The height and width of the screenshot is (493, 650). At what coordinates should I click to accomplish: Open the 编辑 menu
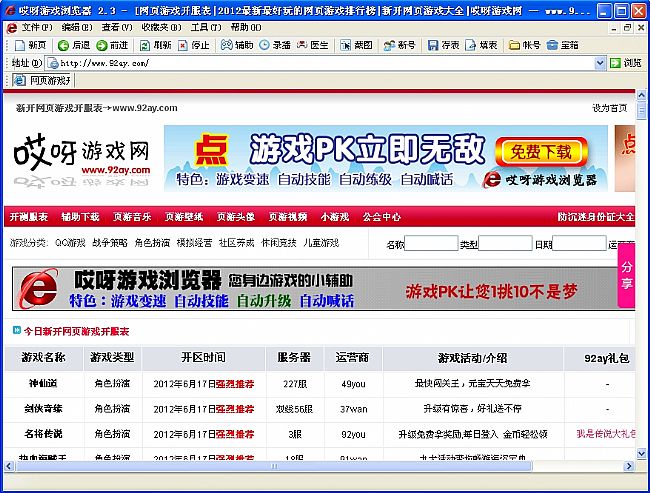pyautogui.click(x=77, y=27)
